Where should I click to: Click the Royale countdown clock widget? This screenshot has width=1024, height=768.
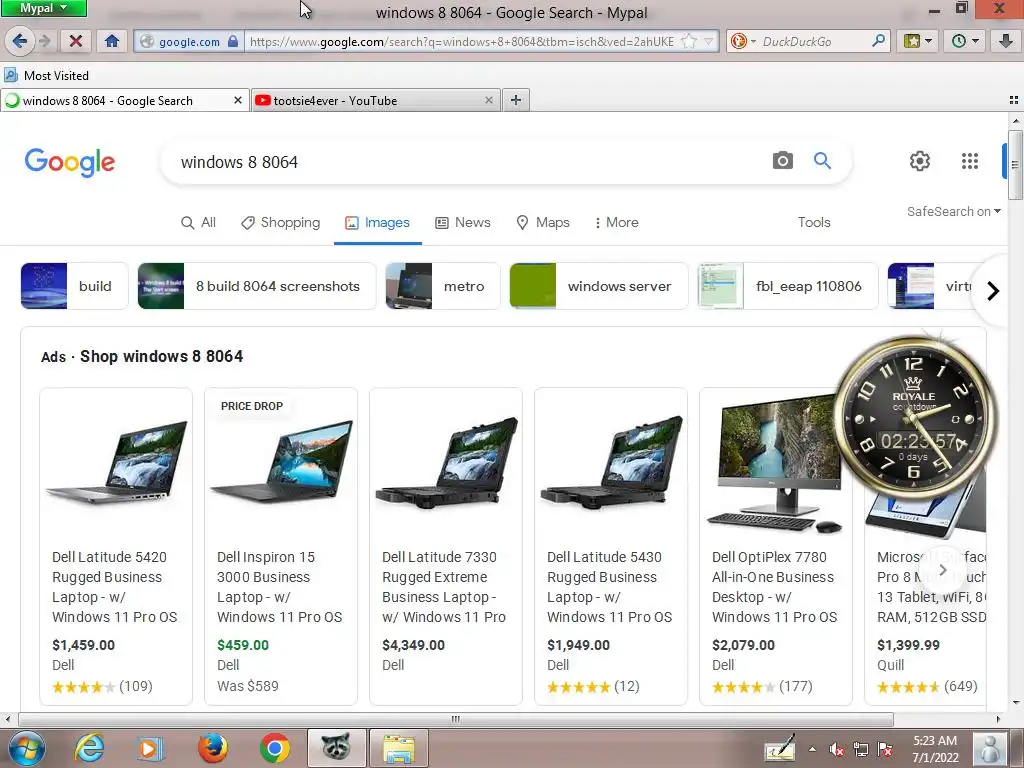pos(915,420)
